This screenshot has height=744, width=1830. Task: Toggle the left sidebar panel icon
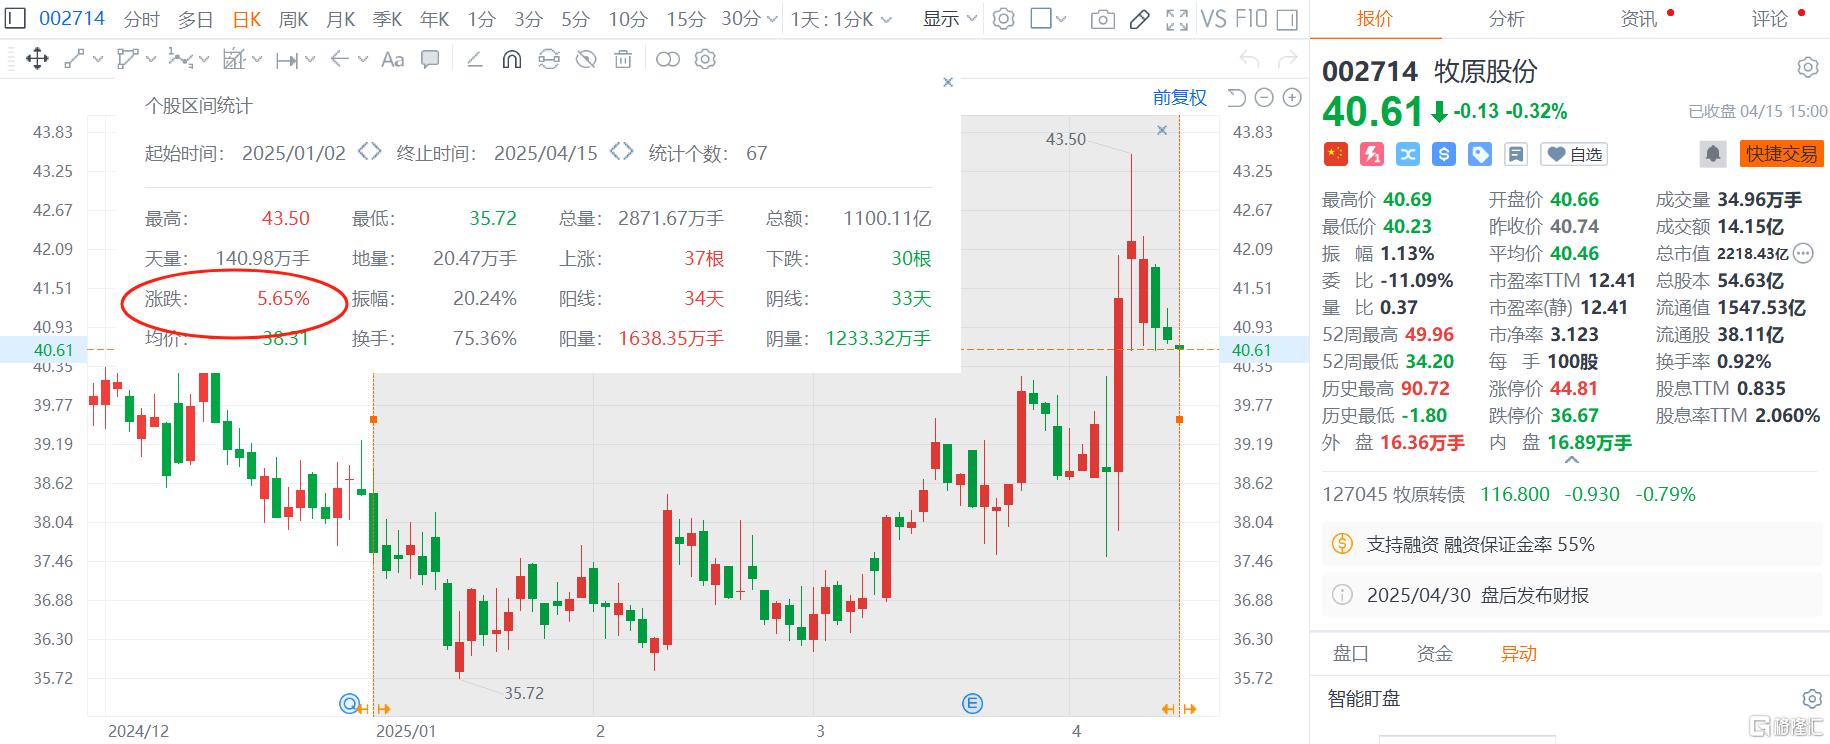tap(15, 19)
